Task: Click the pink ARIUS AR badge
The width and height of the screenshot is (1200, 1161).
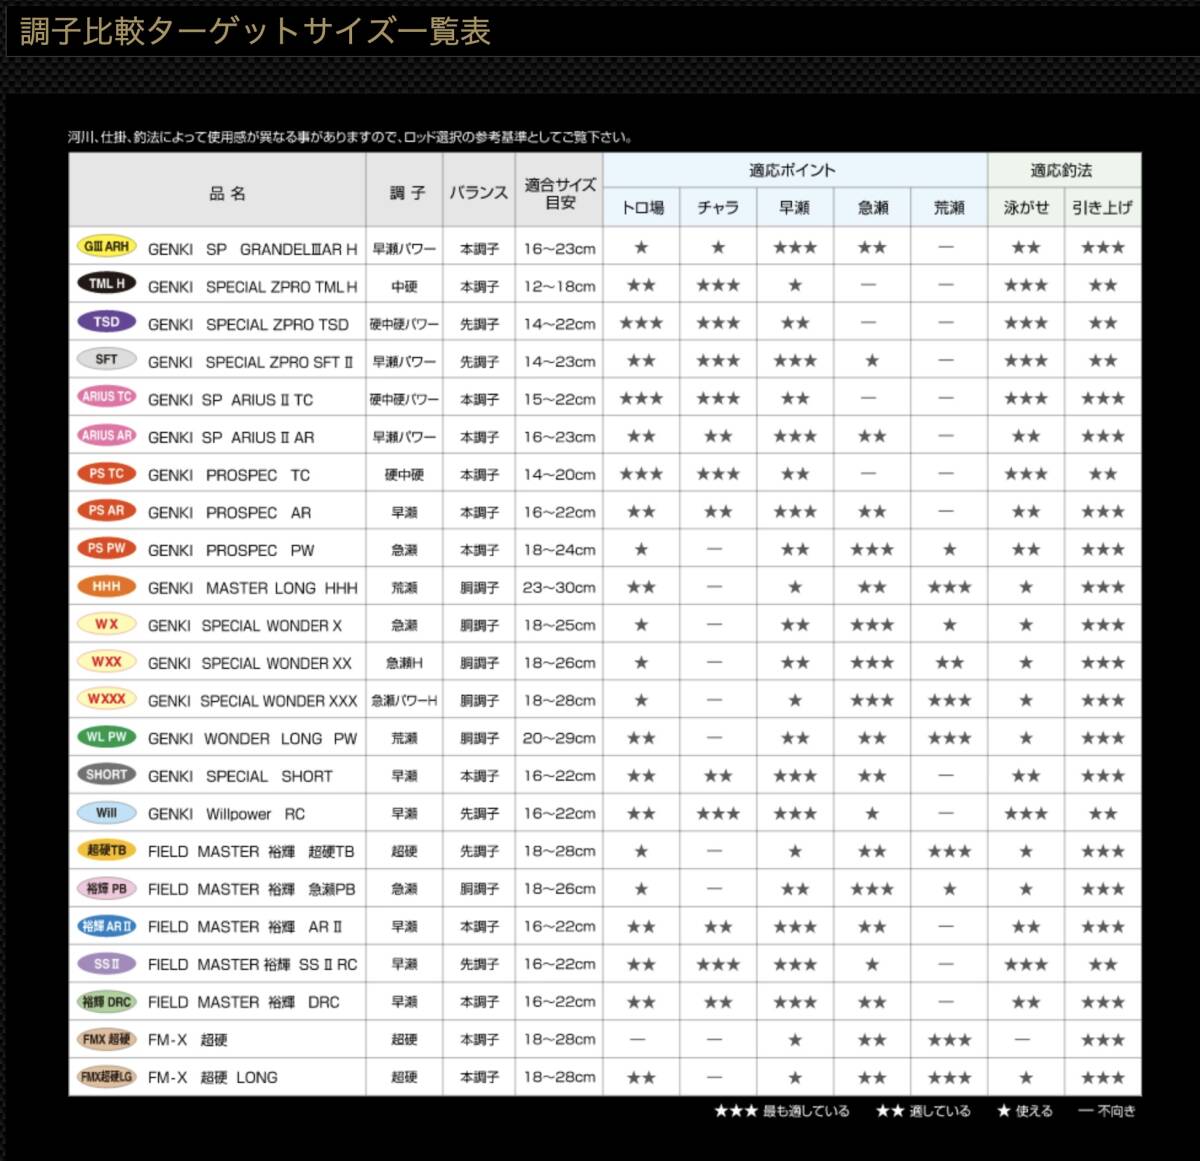Action: [x=107, y=435]
